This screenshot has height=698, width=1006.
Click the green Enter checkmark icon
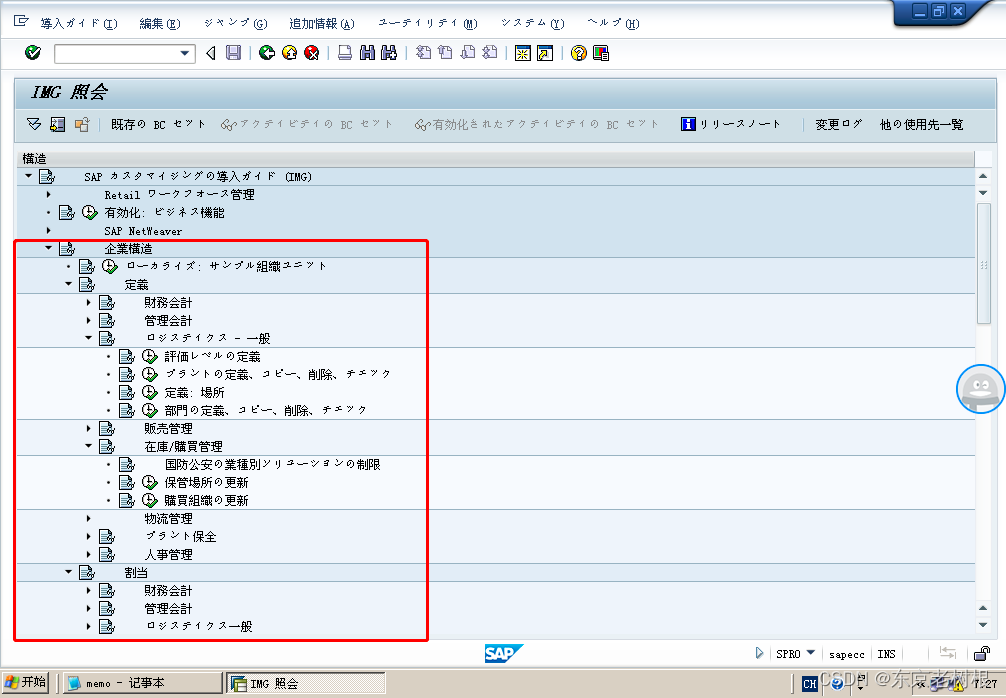(x=33, y=53)
